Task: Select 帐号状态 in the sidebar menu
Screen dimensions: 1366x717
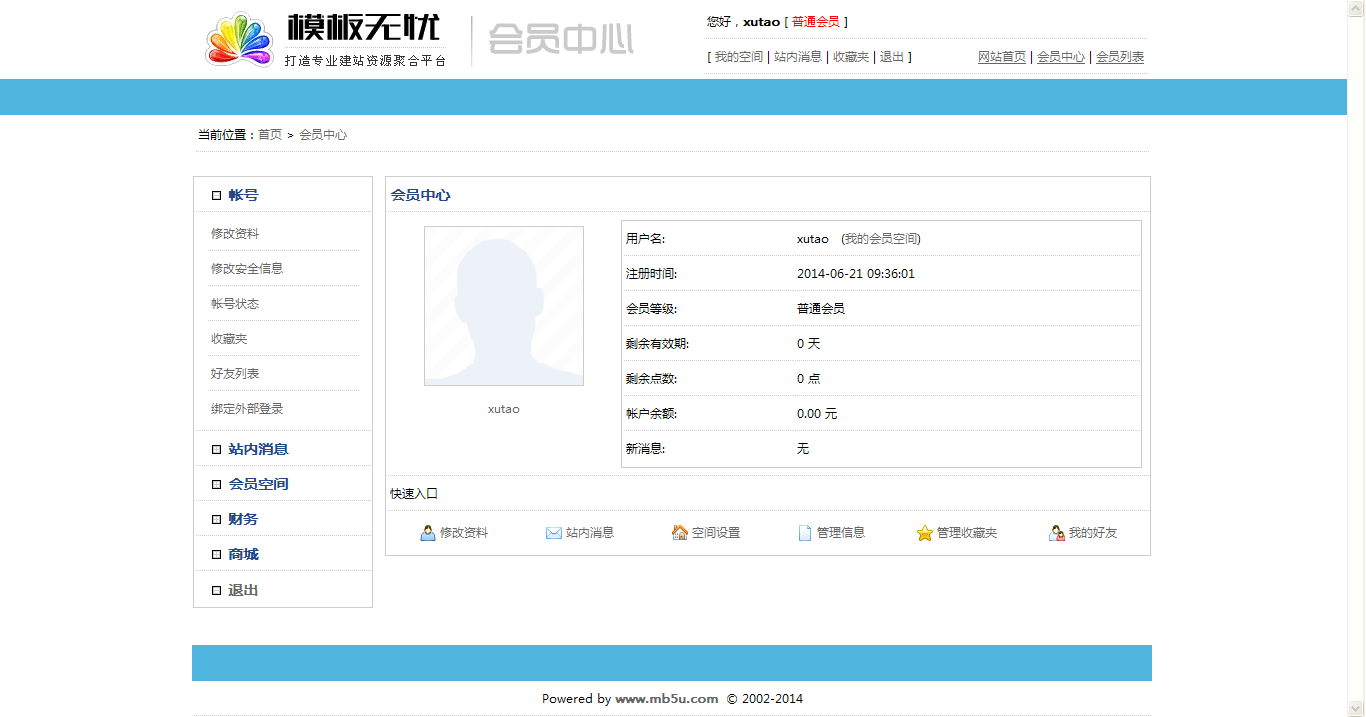Action: pos(235,303)
